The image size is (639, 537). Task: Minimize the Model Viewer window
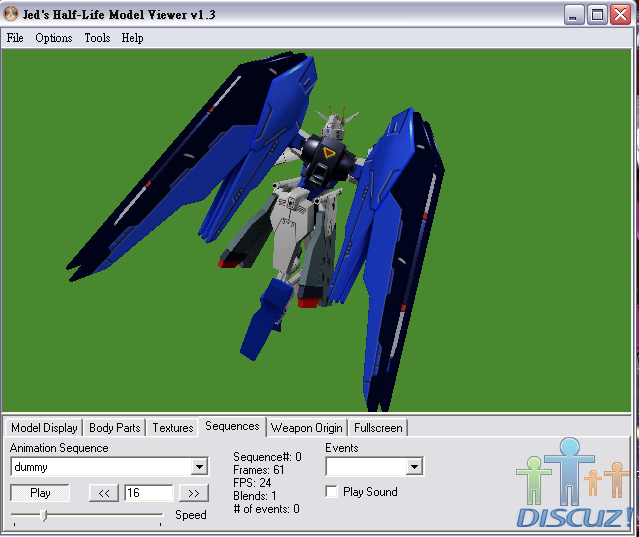pyautogui.click(x=574, y=15)
